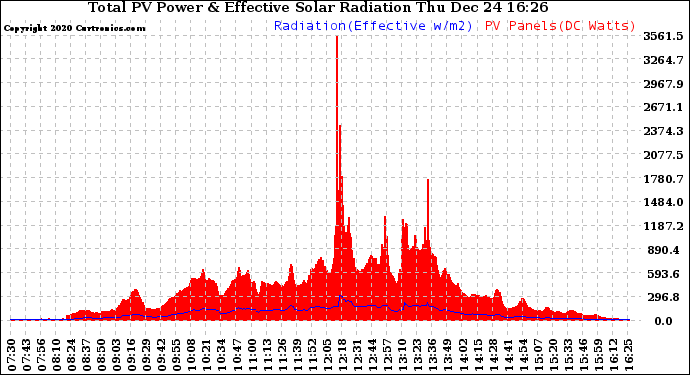Click the 16:25 time axis label
Viewport: 690px width, 375px height.
pos(629,355)
